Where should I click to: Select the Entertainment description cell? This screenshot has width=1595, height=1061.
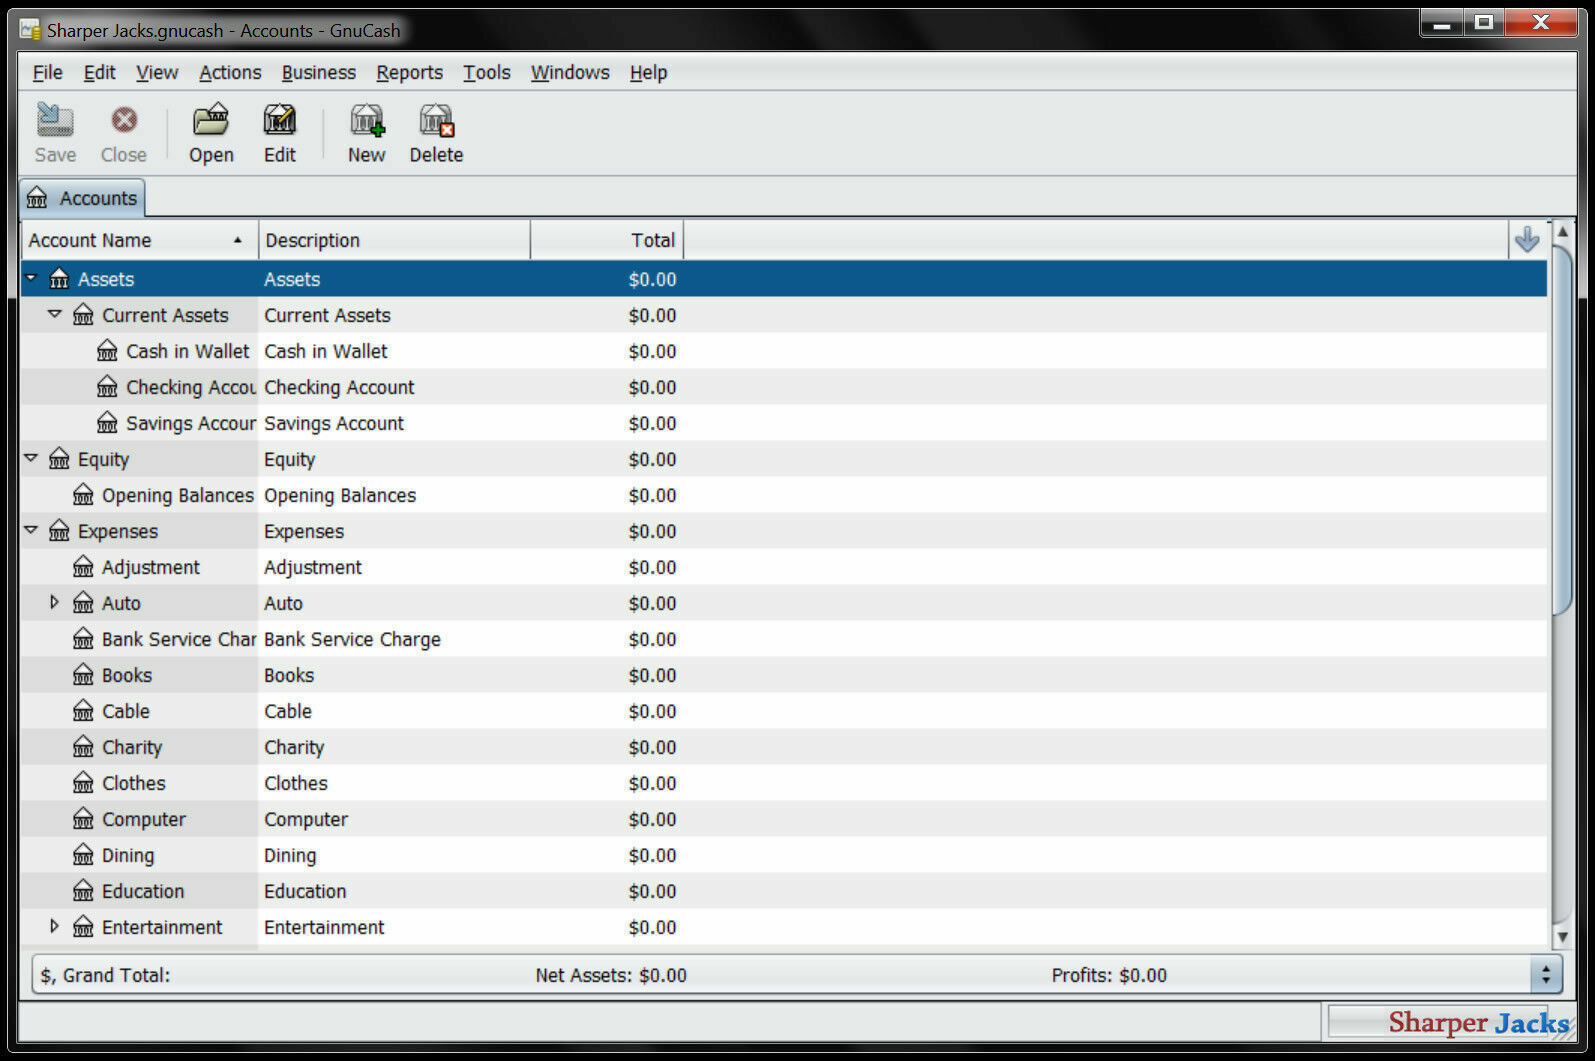coord(324,927)
